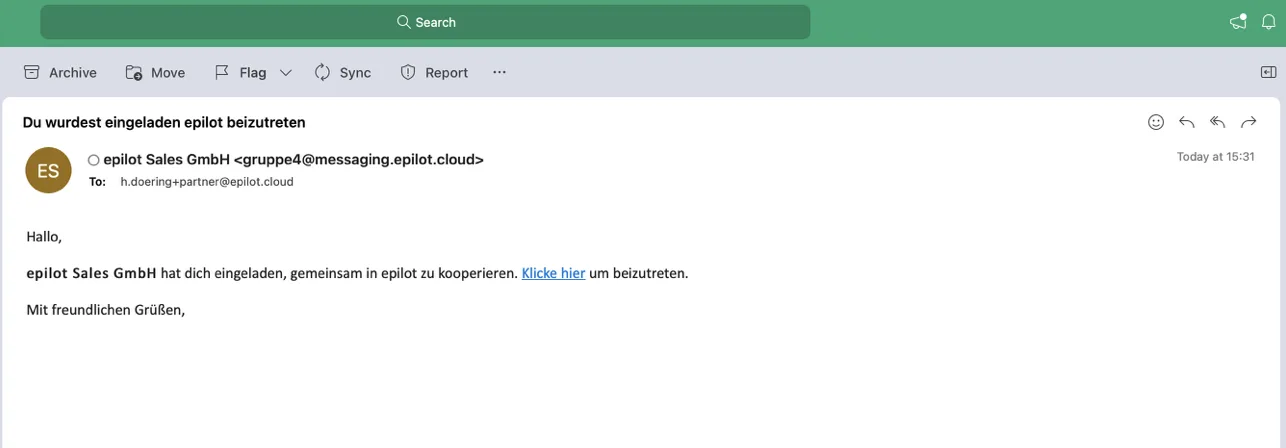Sync the mailbox
The height and width of the screenshot is (448, 1286).
pyautogui.click(x=343, y=72)
